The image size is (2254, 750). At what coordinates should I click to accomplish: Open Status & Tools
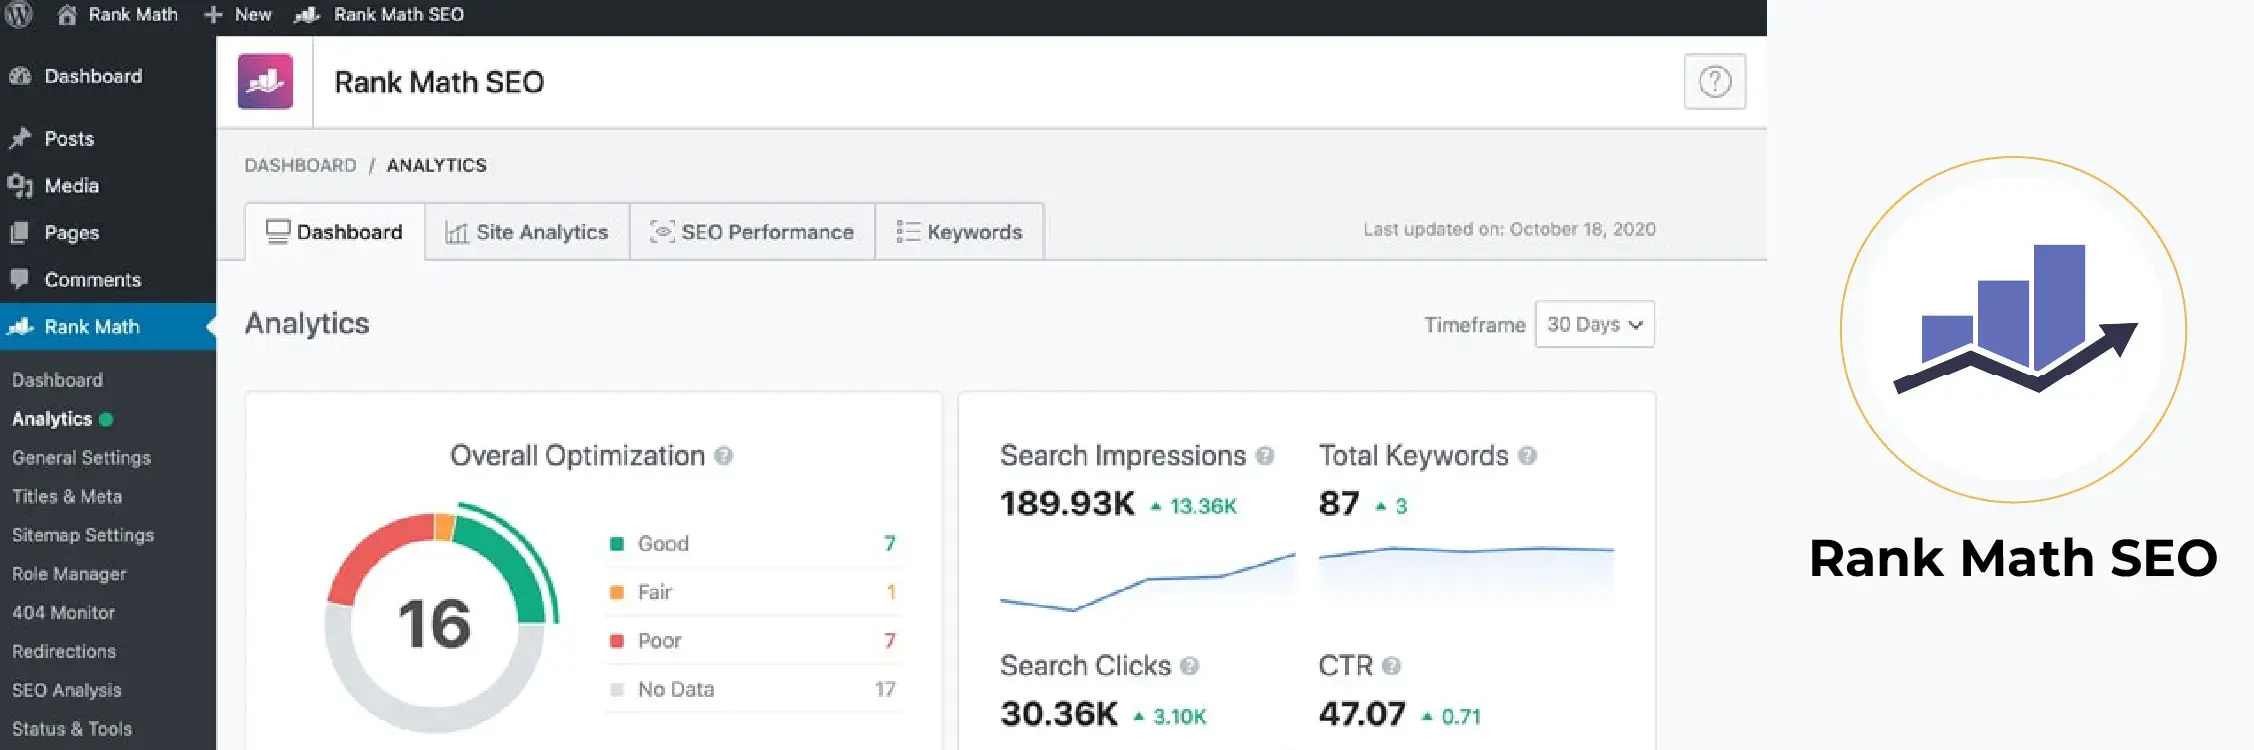[x=72, y=729]
